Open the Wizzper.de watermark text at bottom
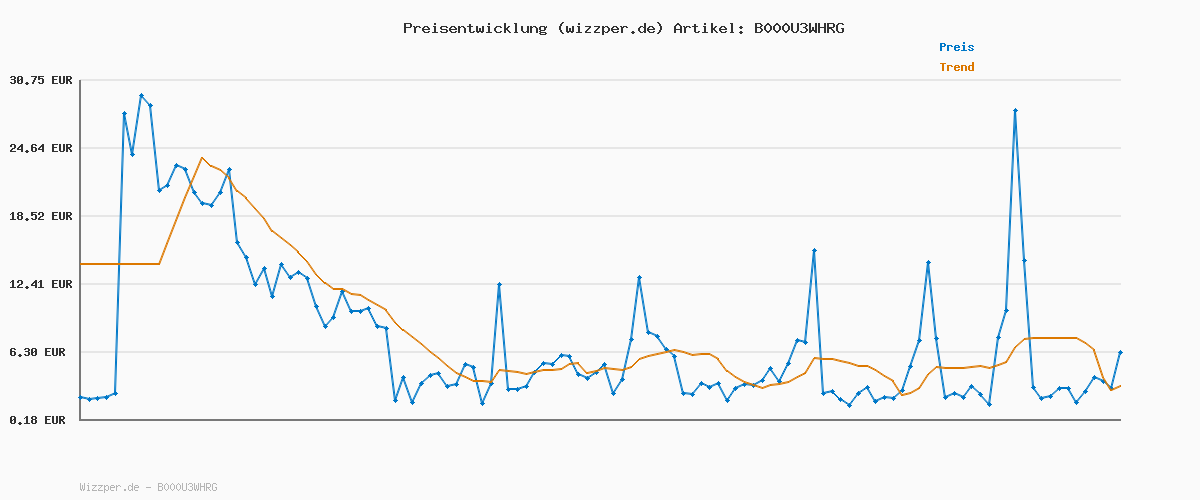The height and width of the screenshot is (500, 1200). pos(148,487)
